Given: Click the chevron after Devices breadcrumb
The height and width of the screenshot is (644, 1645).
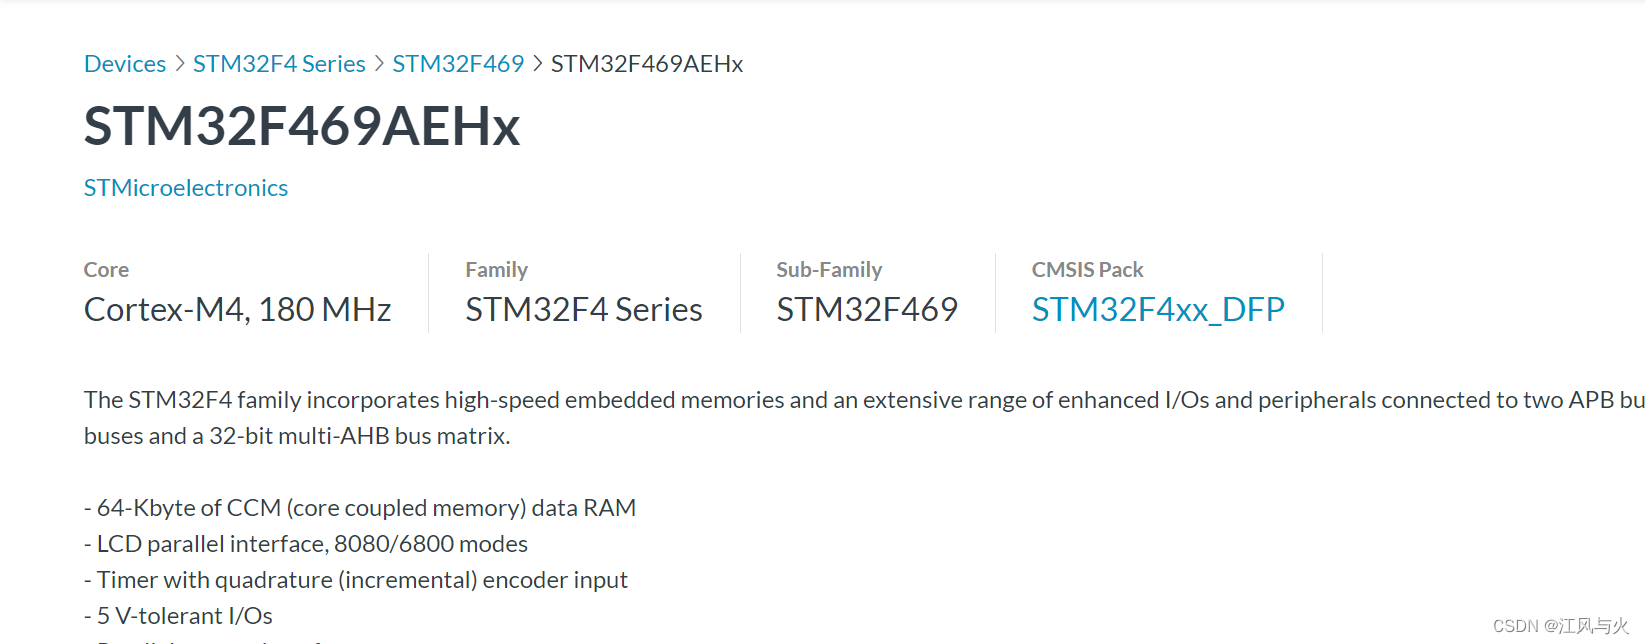Looking at the screenshot, I should (x=178, y=63).
